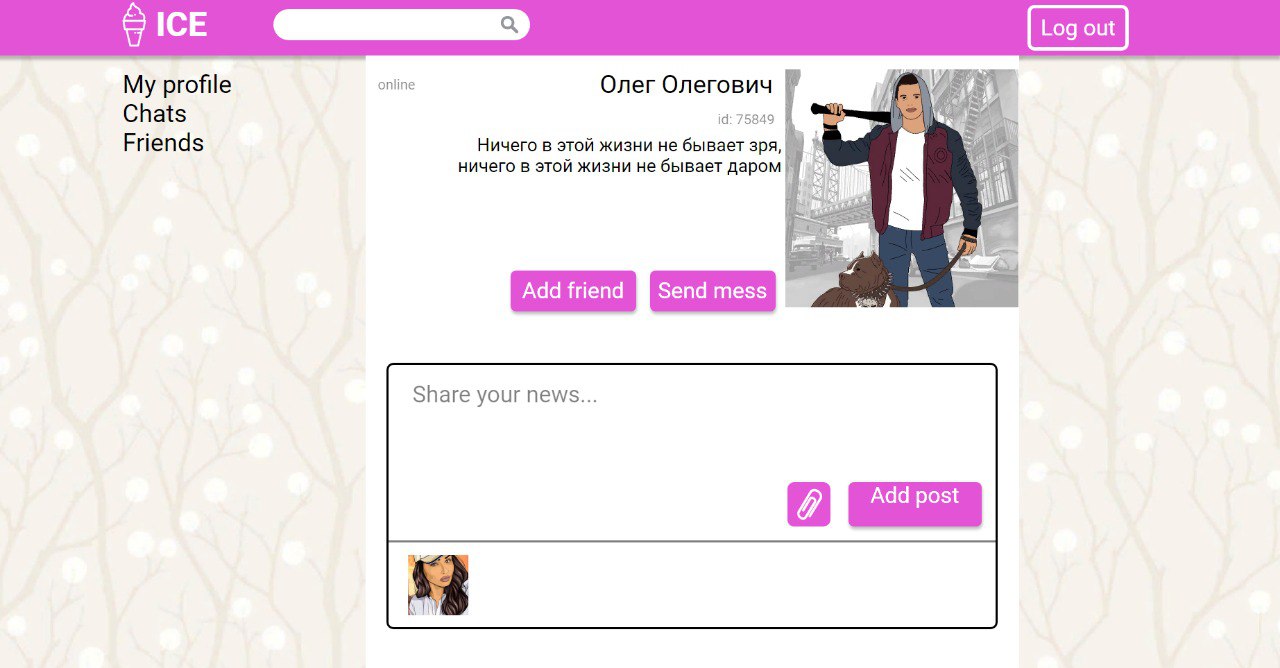This screenshot has height=668, width=1280.
Task: Click Олег Олегович's profile picture
Action: 902,188
